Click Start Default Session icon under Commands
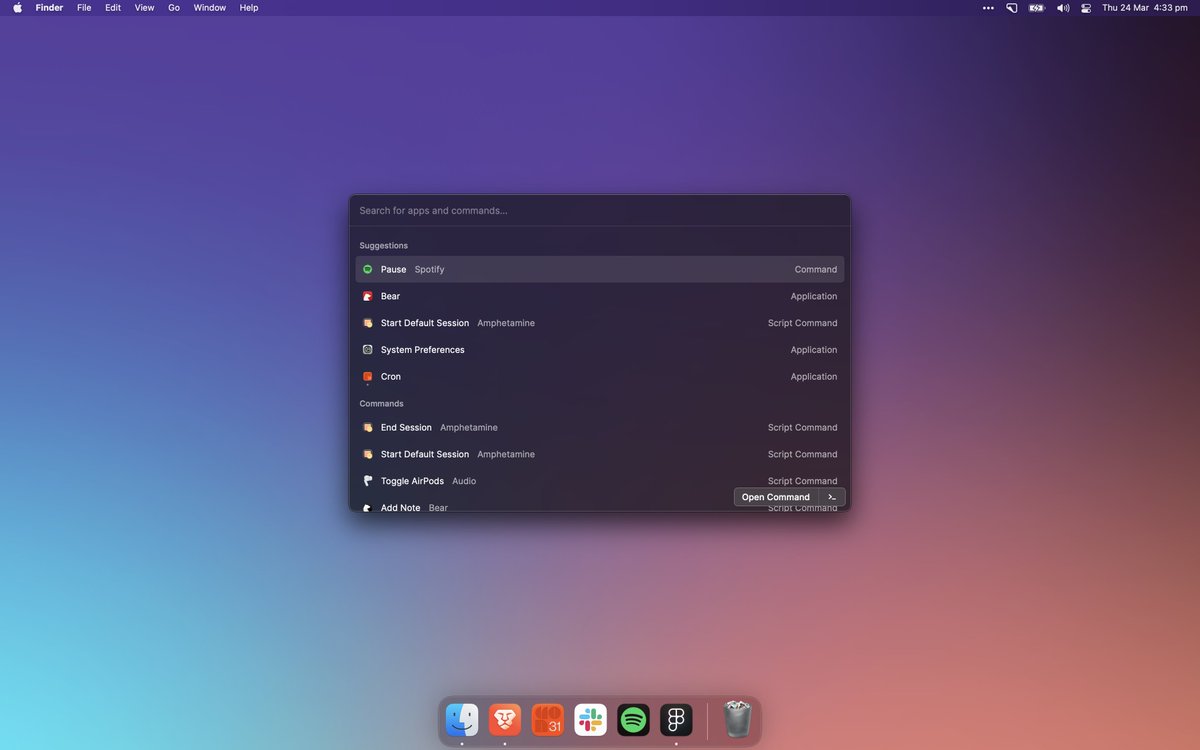The width and height of the screenshot is (1200, 750). pyautogui.click(x=367, y=454)
